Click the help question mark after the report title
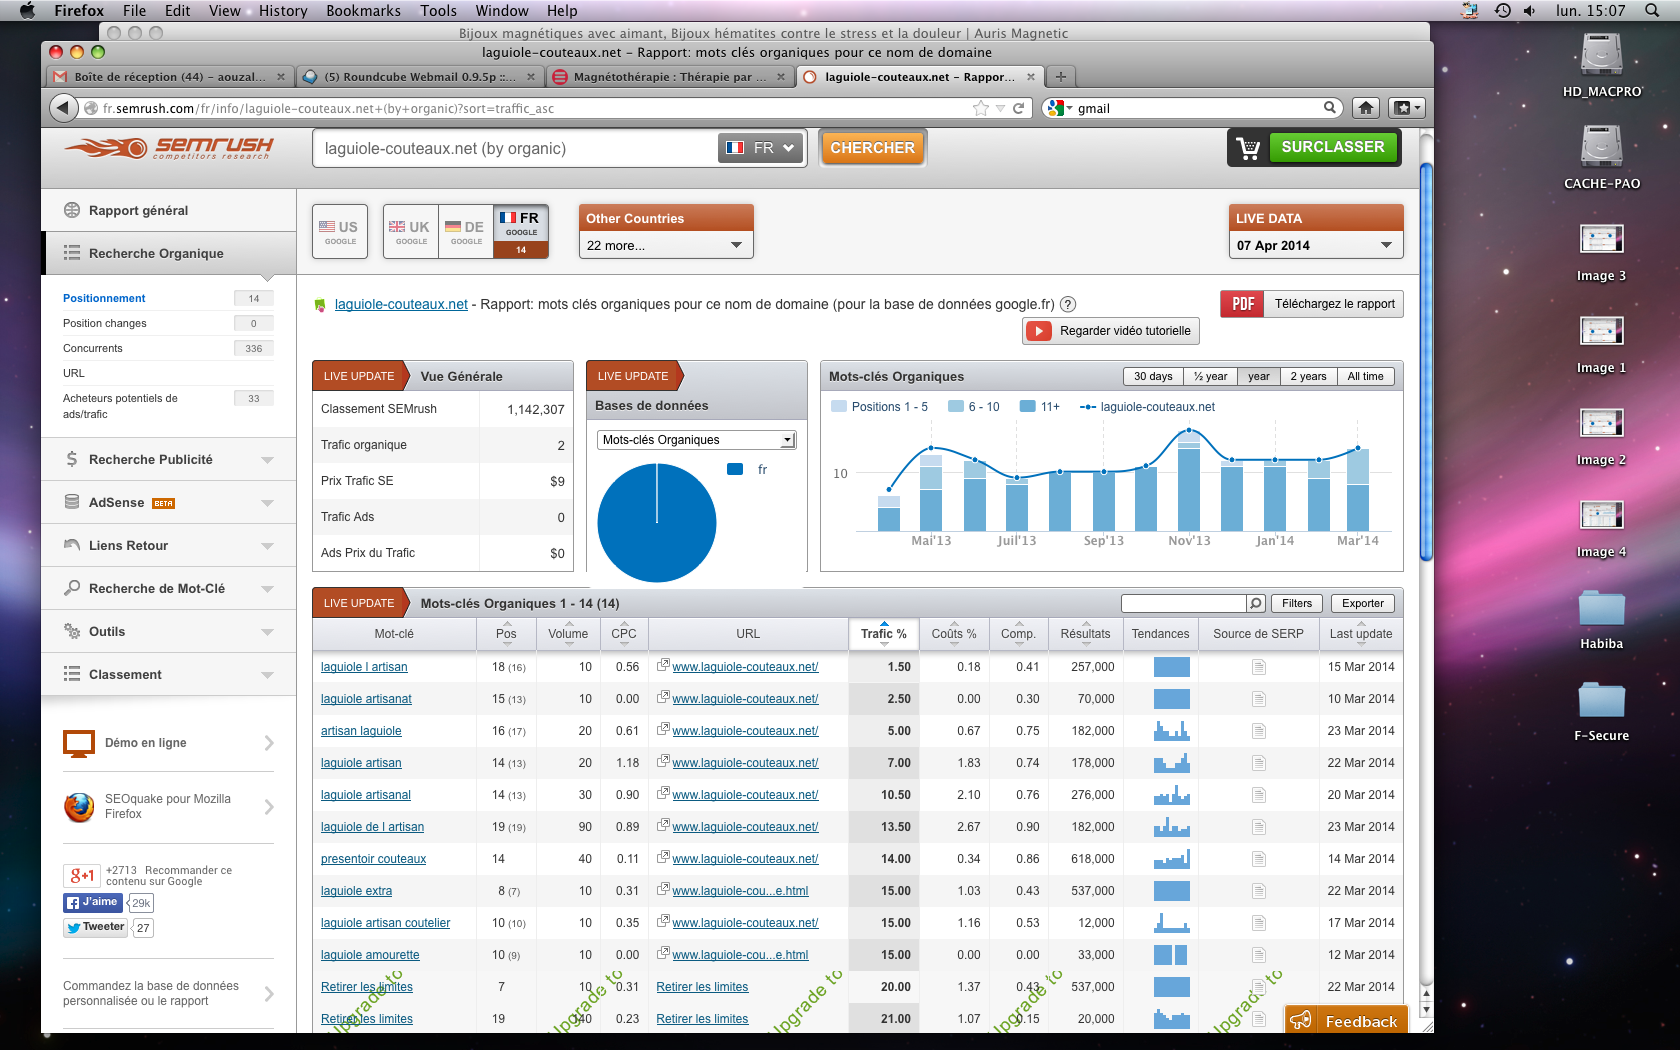The image size is (1680, 1050). (1068, 305)
